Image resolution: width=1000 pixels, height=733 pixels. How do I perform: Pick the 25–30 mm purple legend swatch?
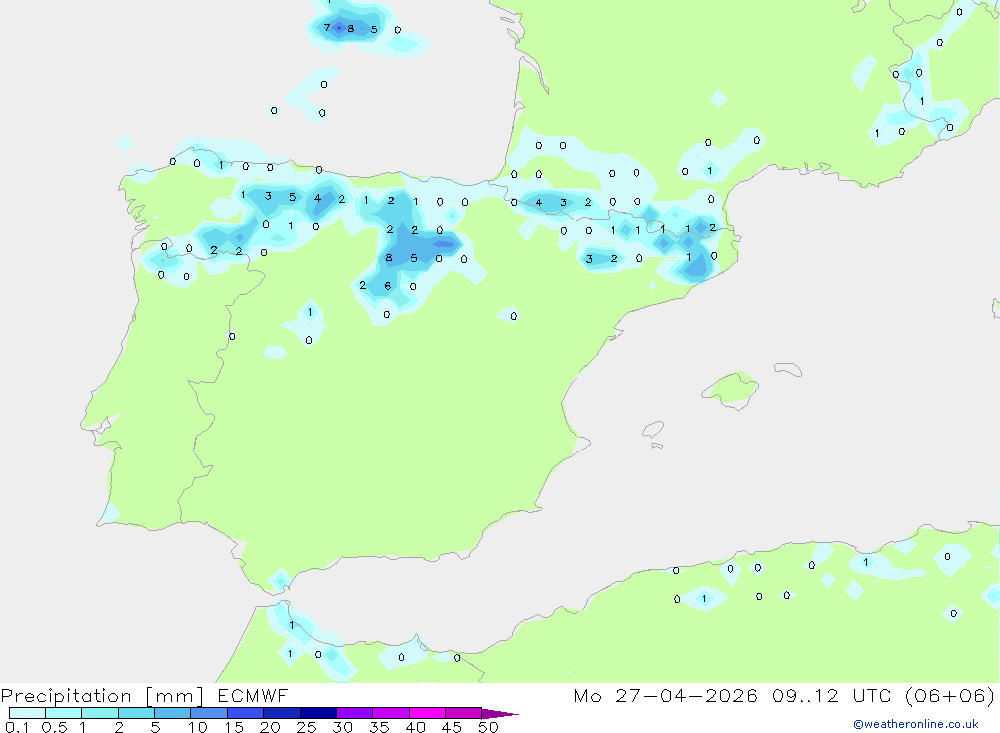pos(318,713)
